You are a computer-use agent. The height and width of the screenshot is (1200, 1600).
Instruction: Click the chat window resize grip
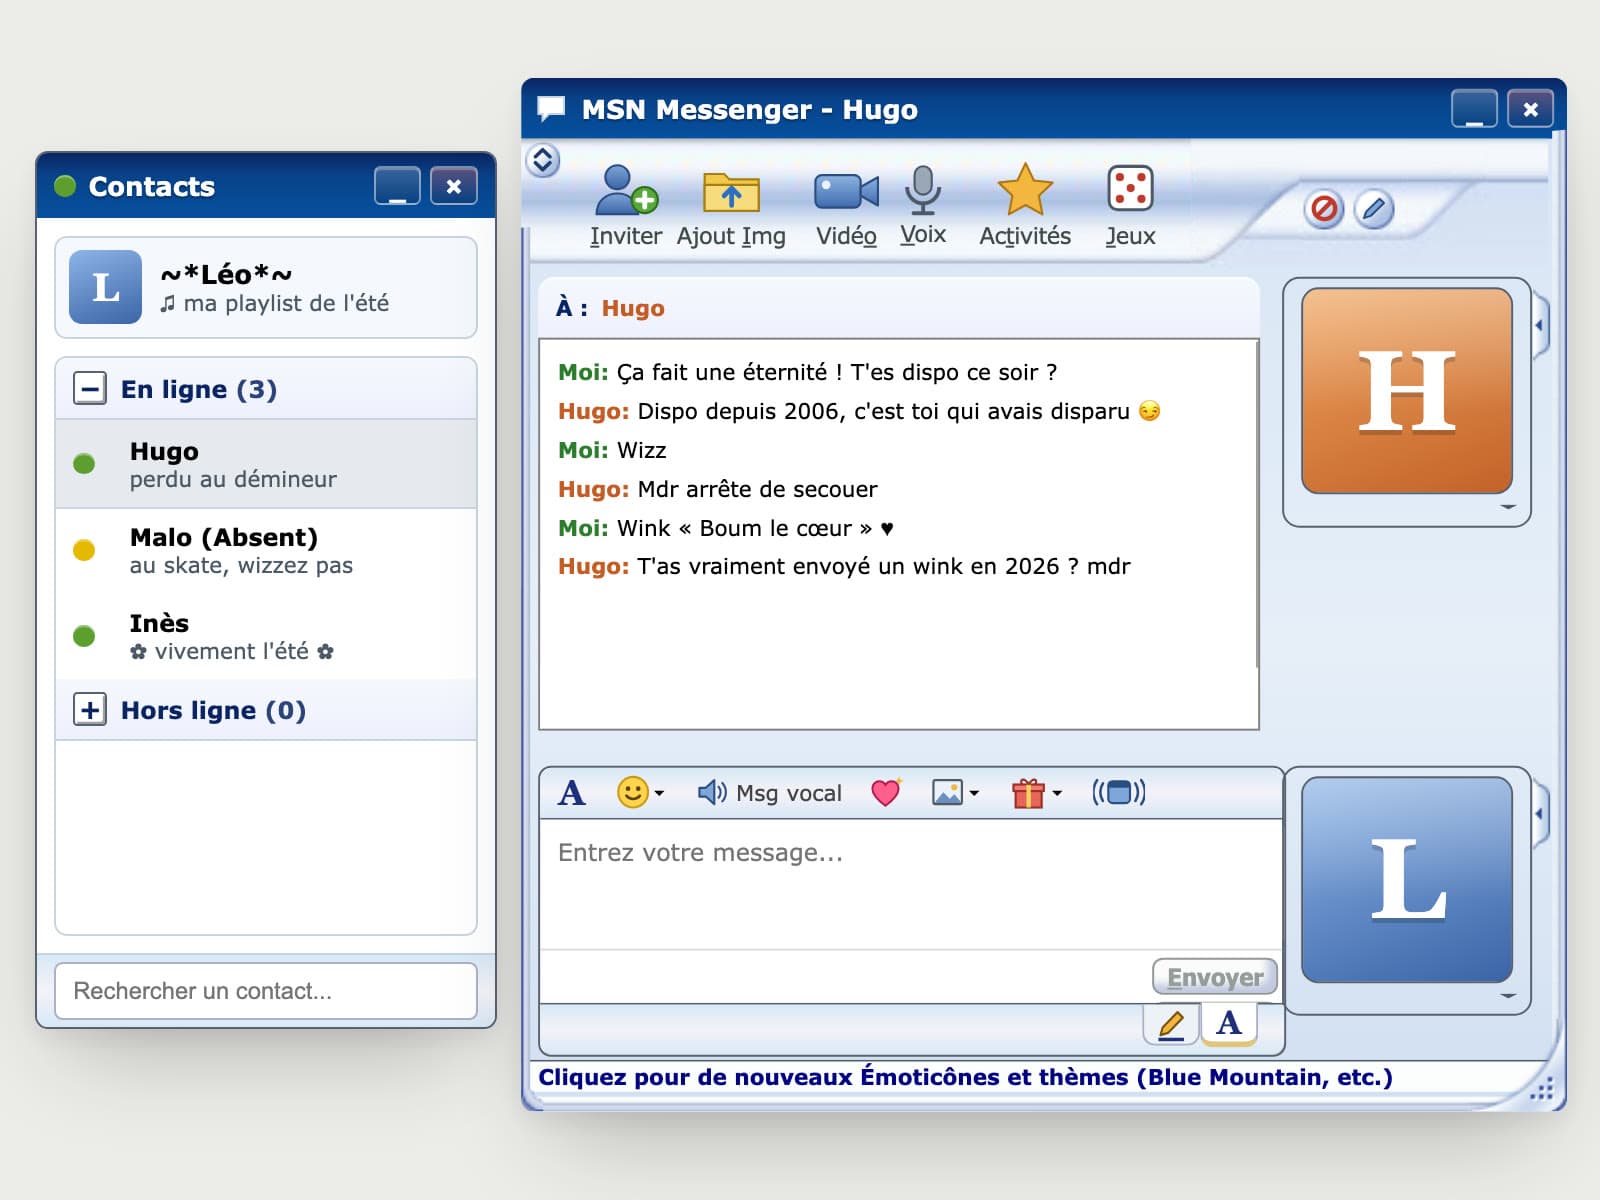1542,1088
